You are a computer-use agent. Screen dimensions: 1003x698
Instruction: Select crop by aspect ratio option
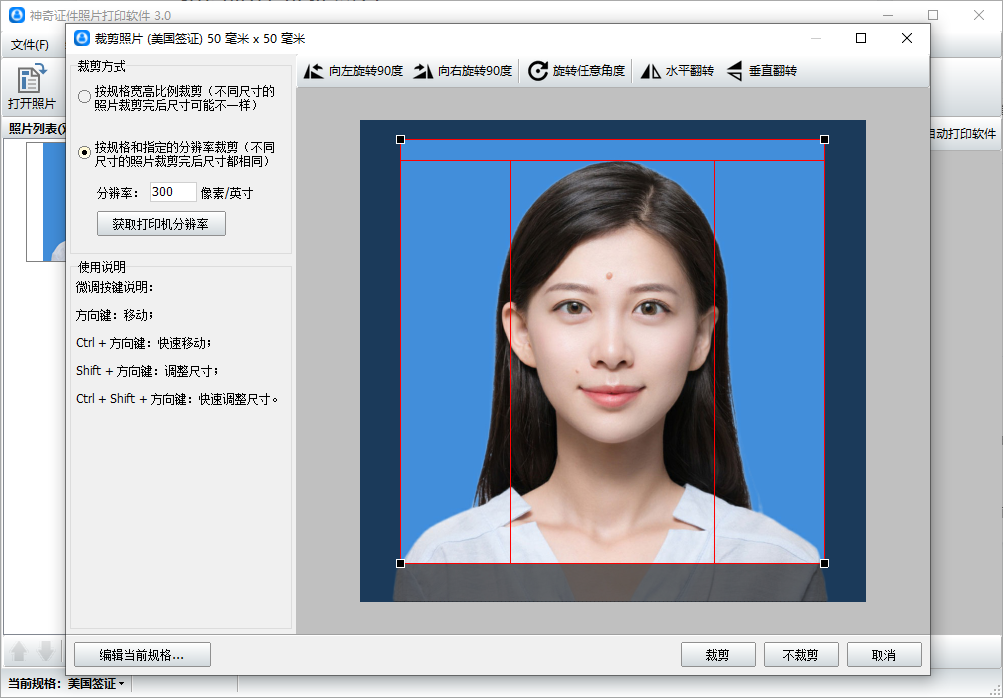(85, 97)
